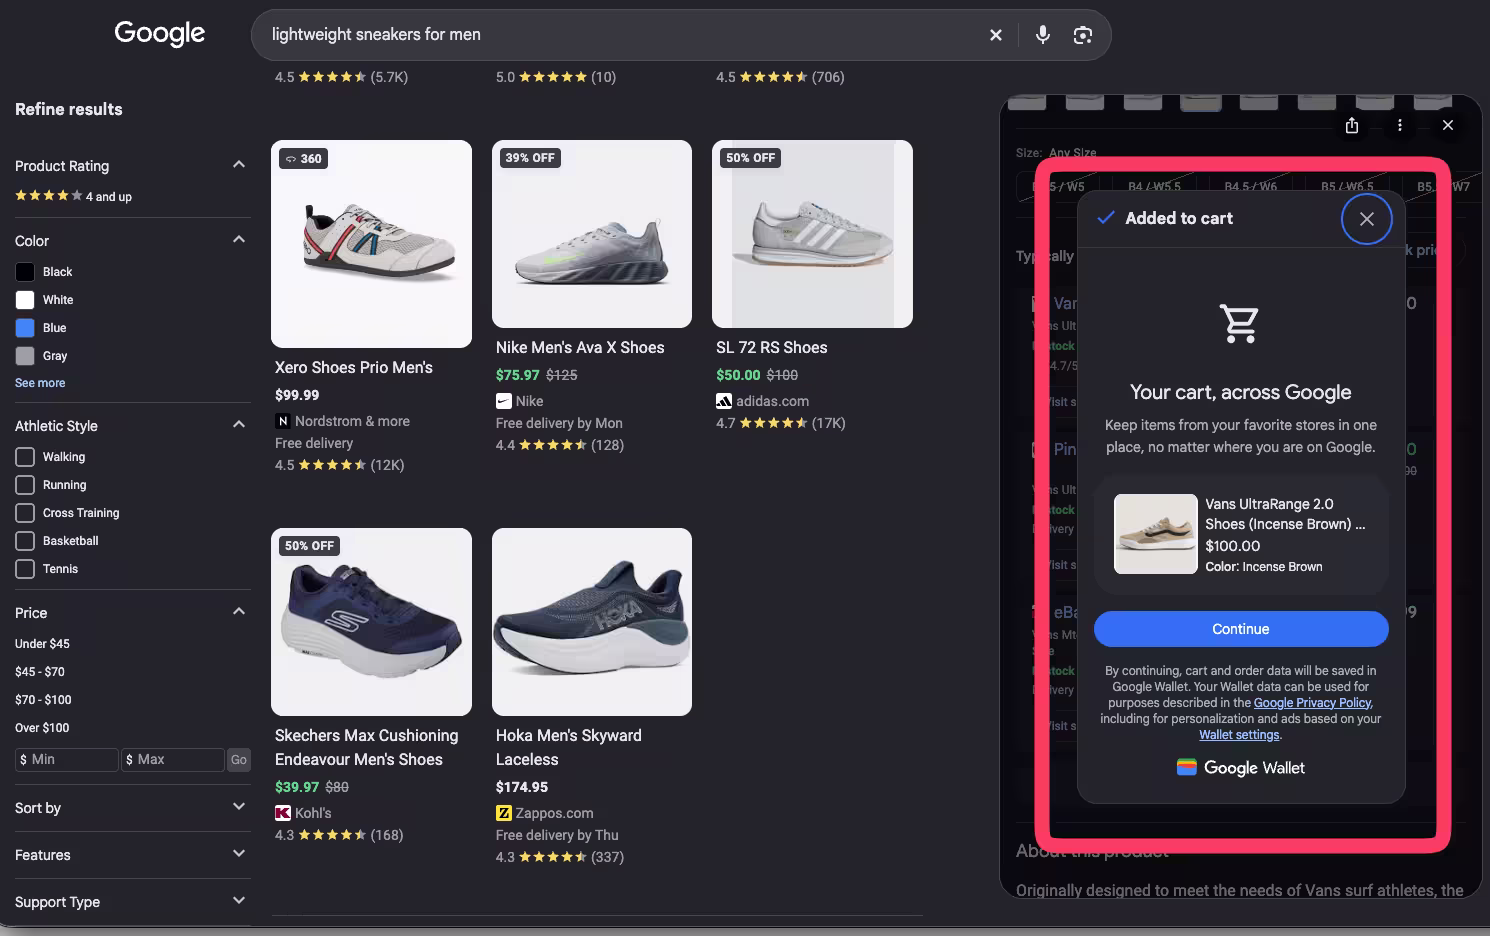Check the Basketball style filter
Image resolution: width=1490 pixels, height=936 pixels.
point(25,541)
